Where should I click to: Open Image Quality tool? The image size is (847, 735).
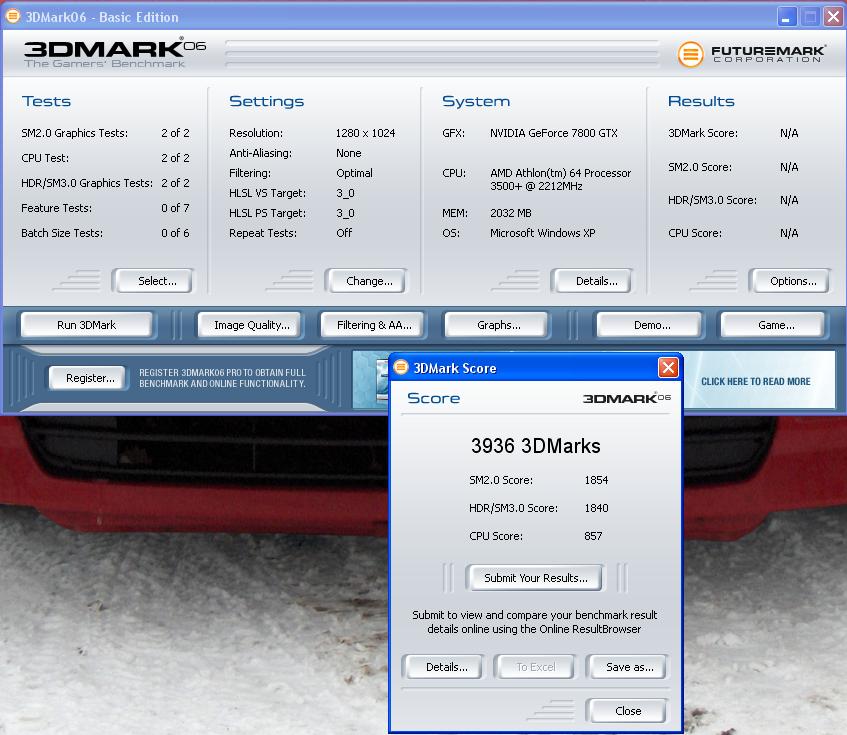point(250,325)
